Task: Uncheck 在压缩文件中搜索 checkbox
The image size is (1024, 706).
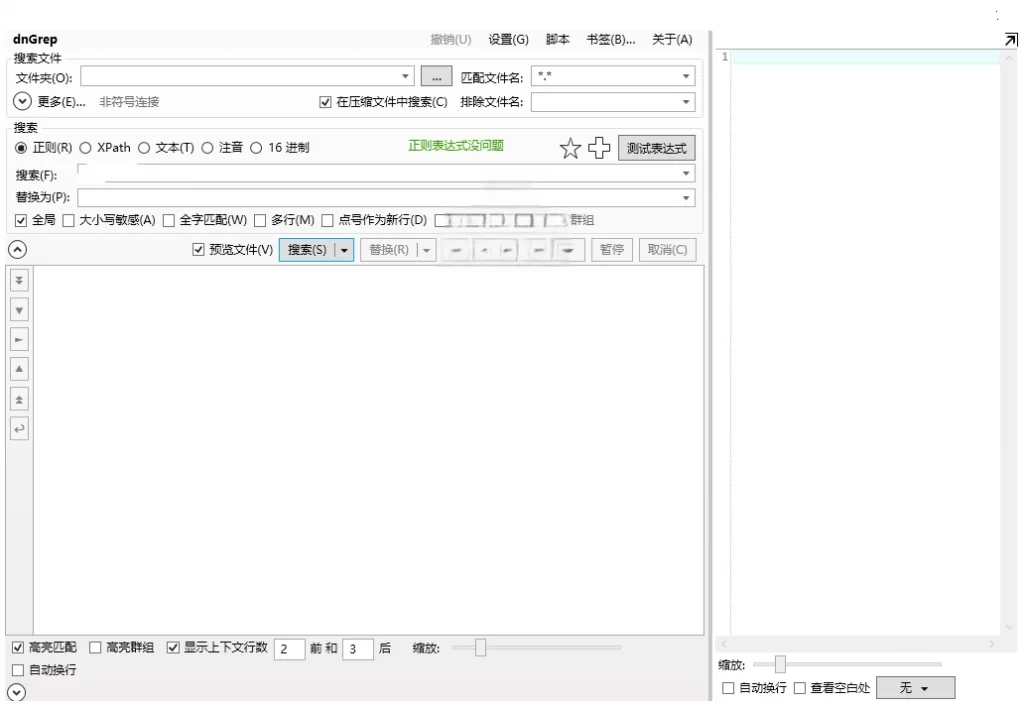Action: tap(324, 101)
